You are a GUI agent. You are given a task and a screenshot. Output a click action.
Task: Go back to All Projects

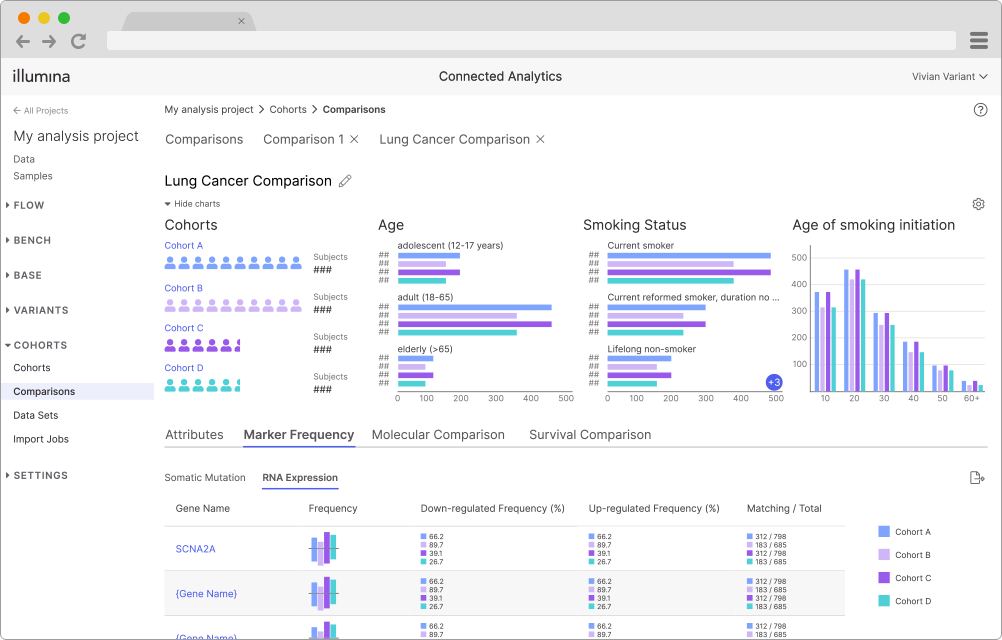point(40,110)
